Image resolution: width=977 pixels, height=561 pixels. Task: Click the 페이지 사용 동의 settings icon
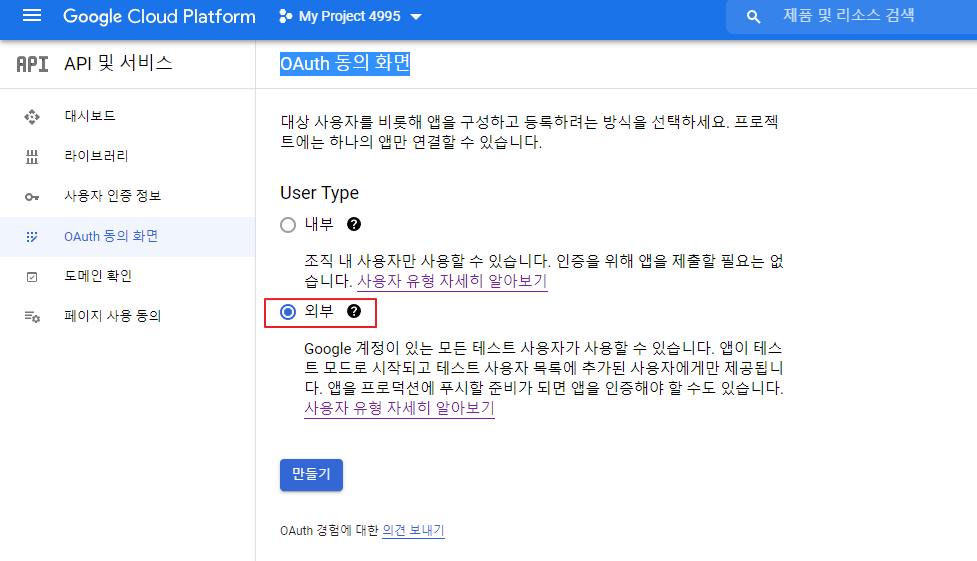[32, 317]
